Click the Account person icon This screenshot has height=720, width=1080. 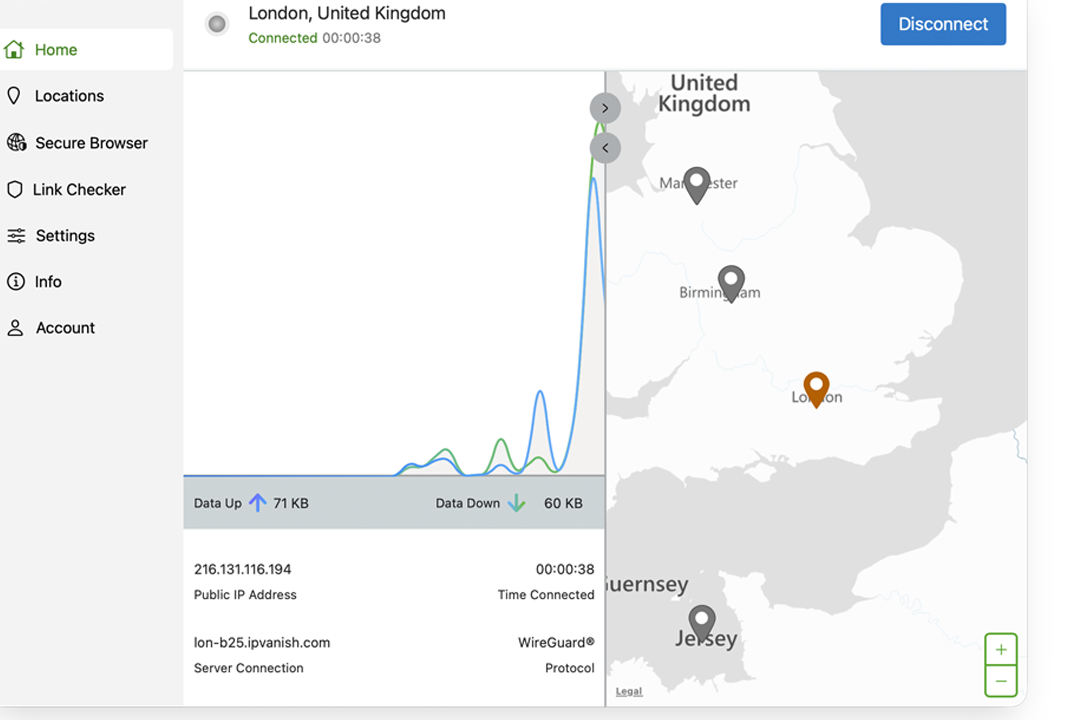[15, 328]
